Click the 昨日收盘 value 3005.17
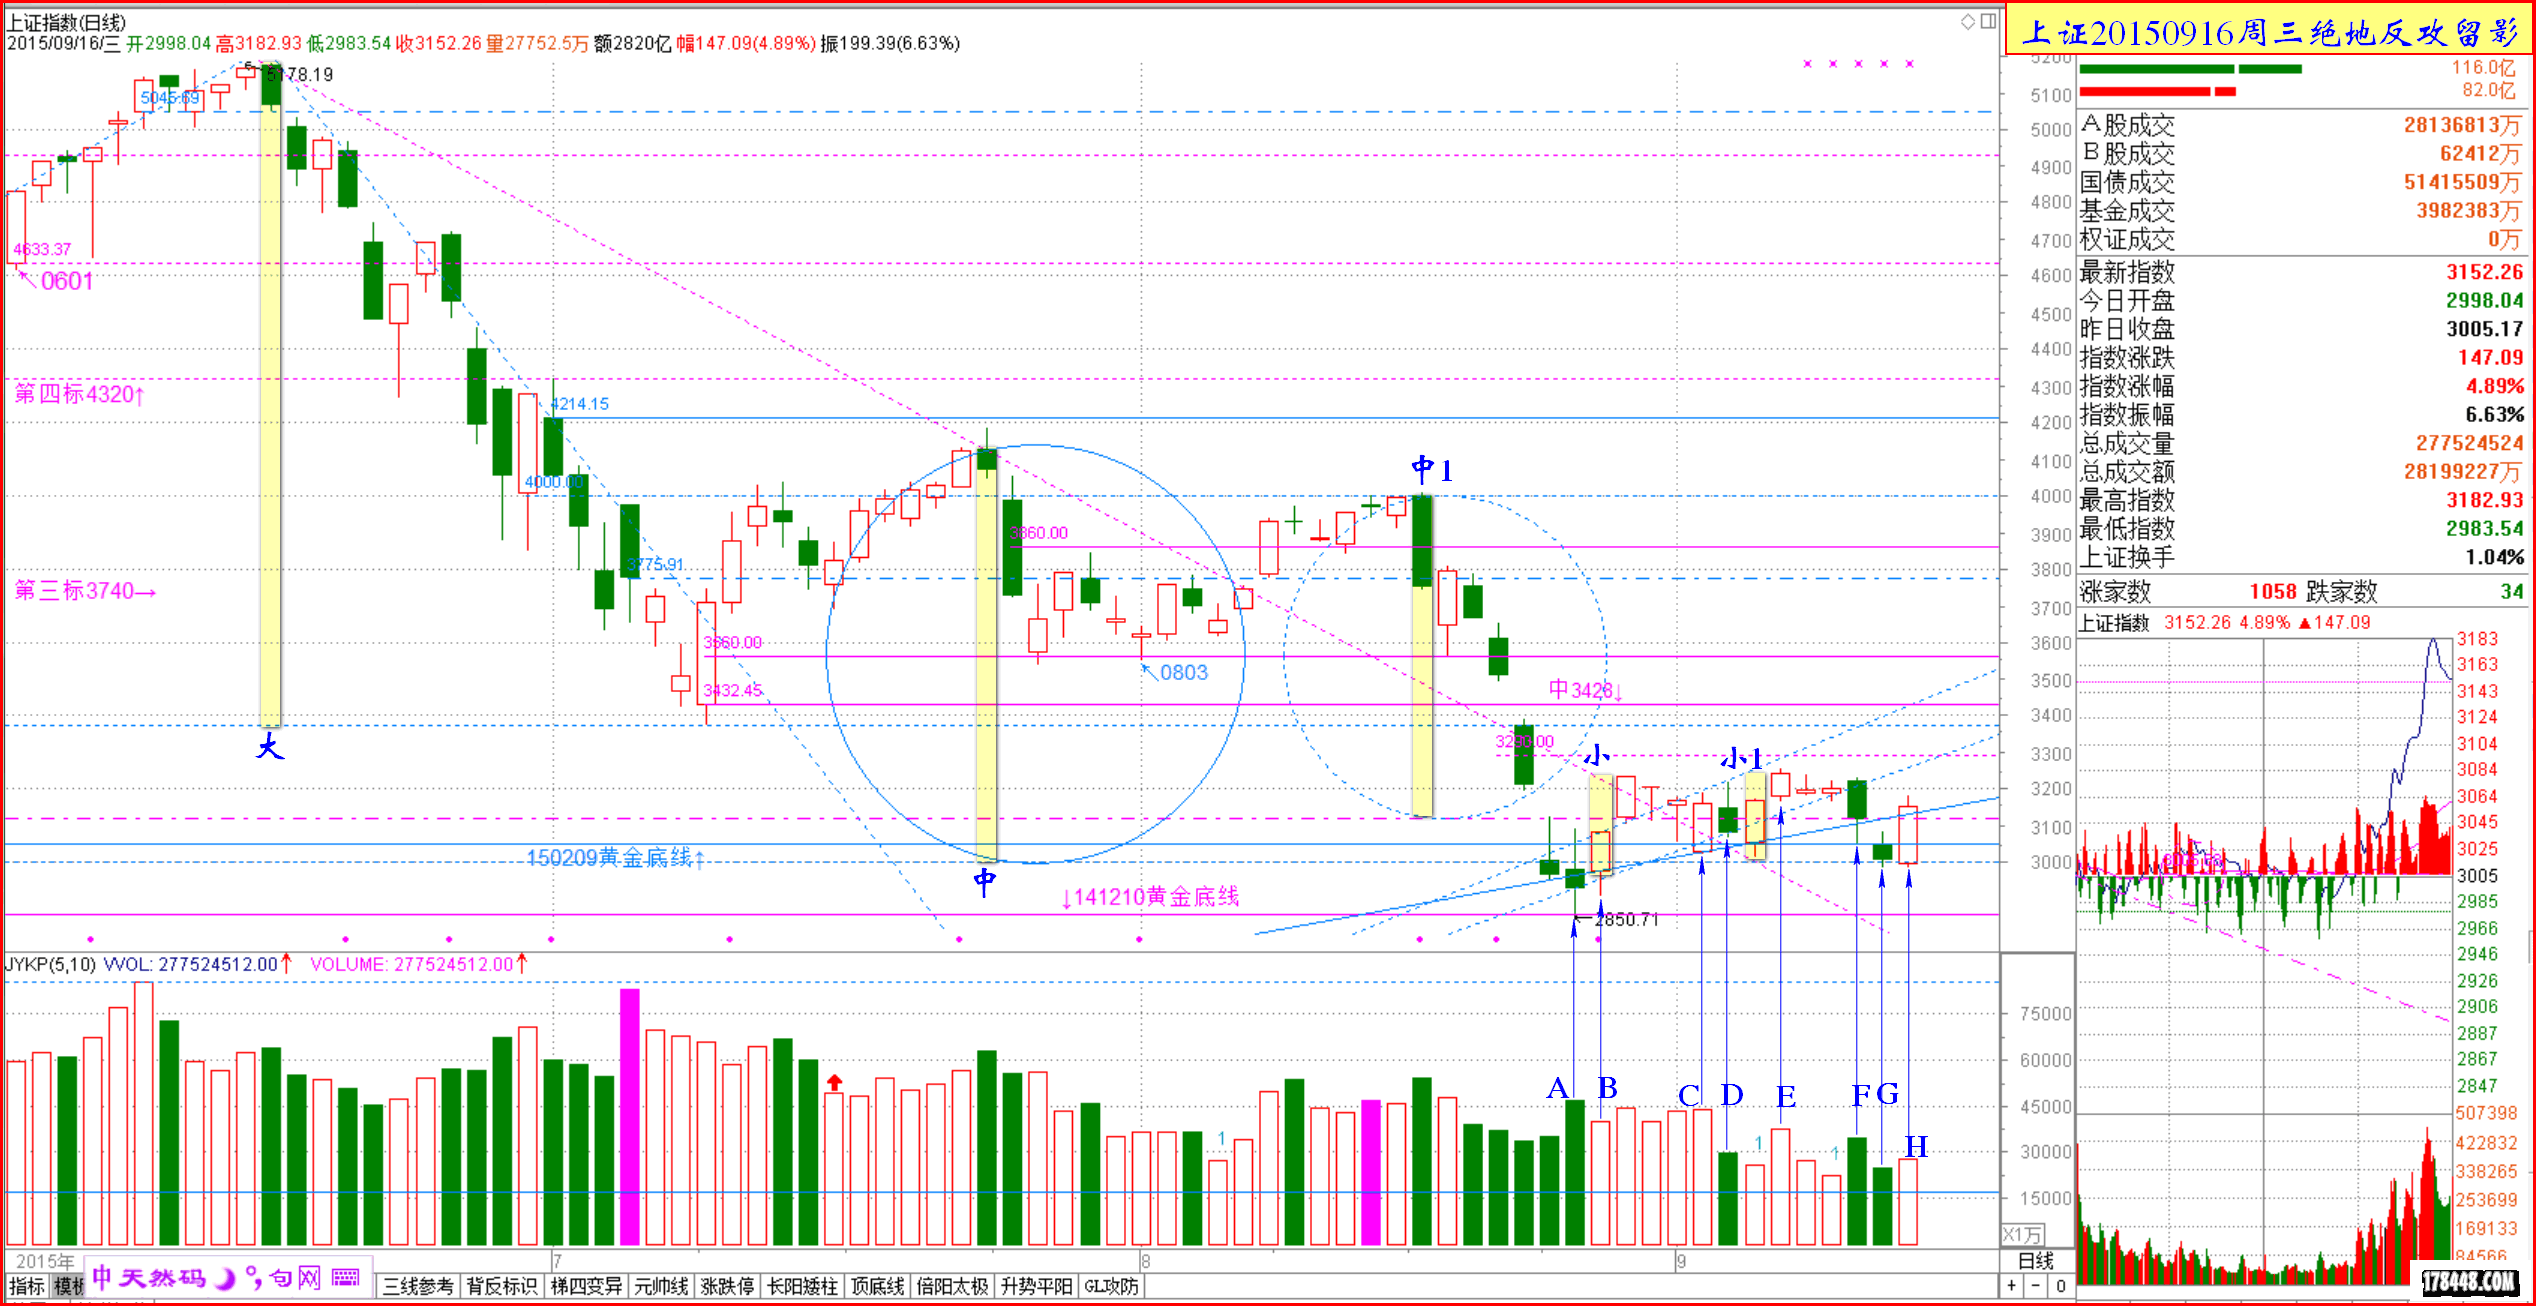 click(x=2484, y=329)
